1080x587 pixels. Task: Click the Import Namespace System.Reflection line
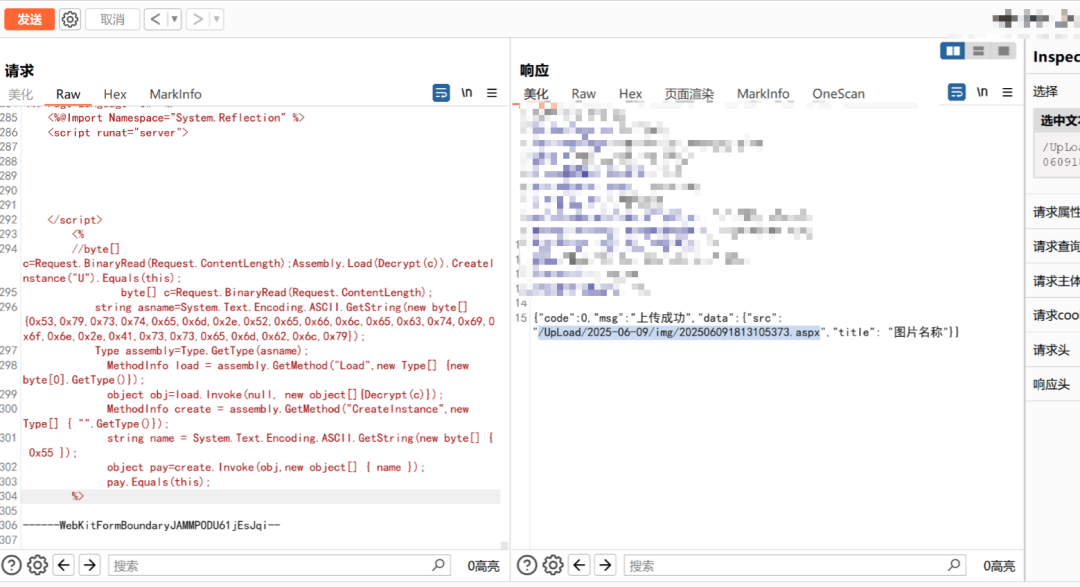176,118
